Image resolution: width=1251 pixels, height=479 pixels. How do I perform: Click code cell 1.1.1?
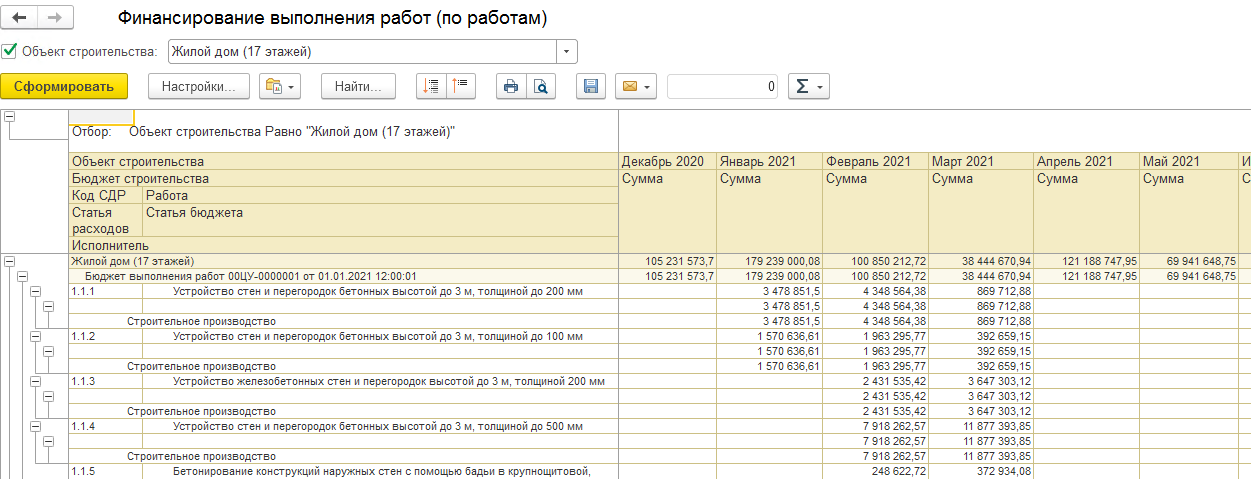(106, 291)
